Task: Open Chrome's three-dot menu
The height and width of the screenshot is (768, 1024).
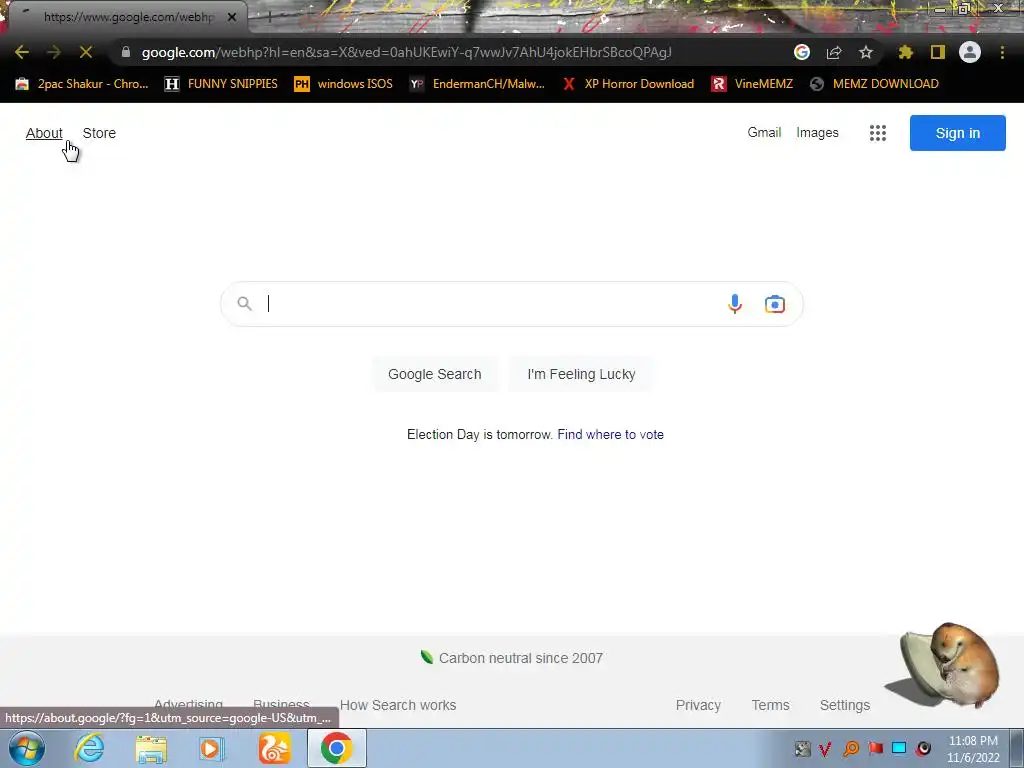Action: (x=1002, y=52)
